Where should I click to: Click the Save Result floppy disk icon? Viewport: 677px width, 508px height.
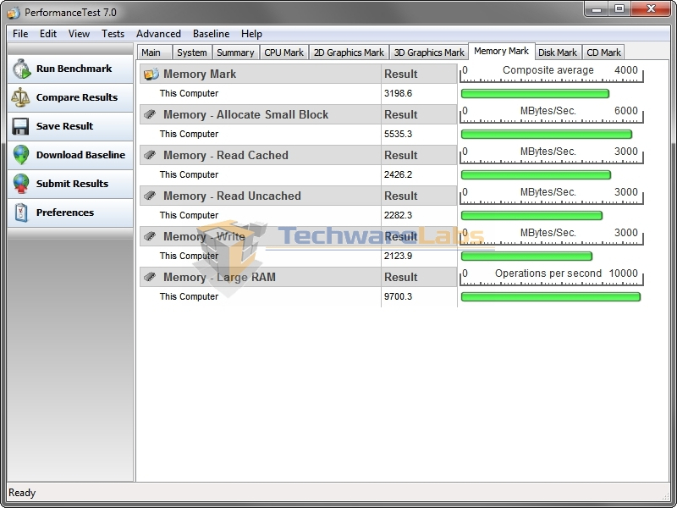[20, 126]
